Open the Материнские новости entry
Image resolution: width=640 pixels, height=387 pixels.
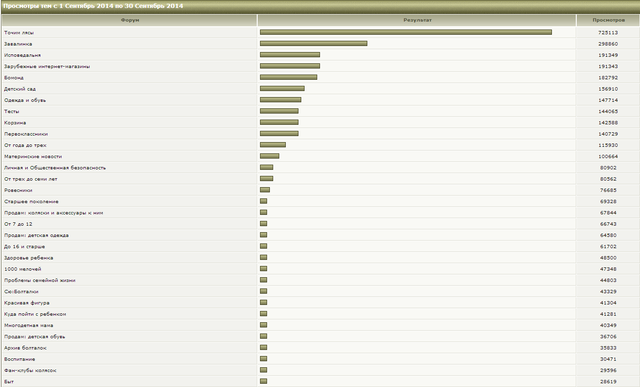click(33, 156)
